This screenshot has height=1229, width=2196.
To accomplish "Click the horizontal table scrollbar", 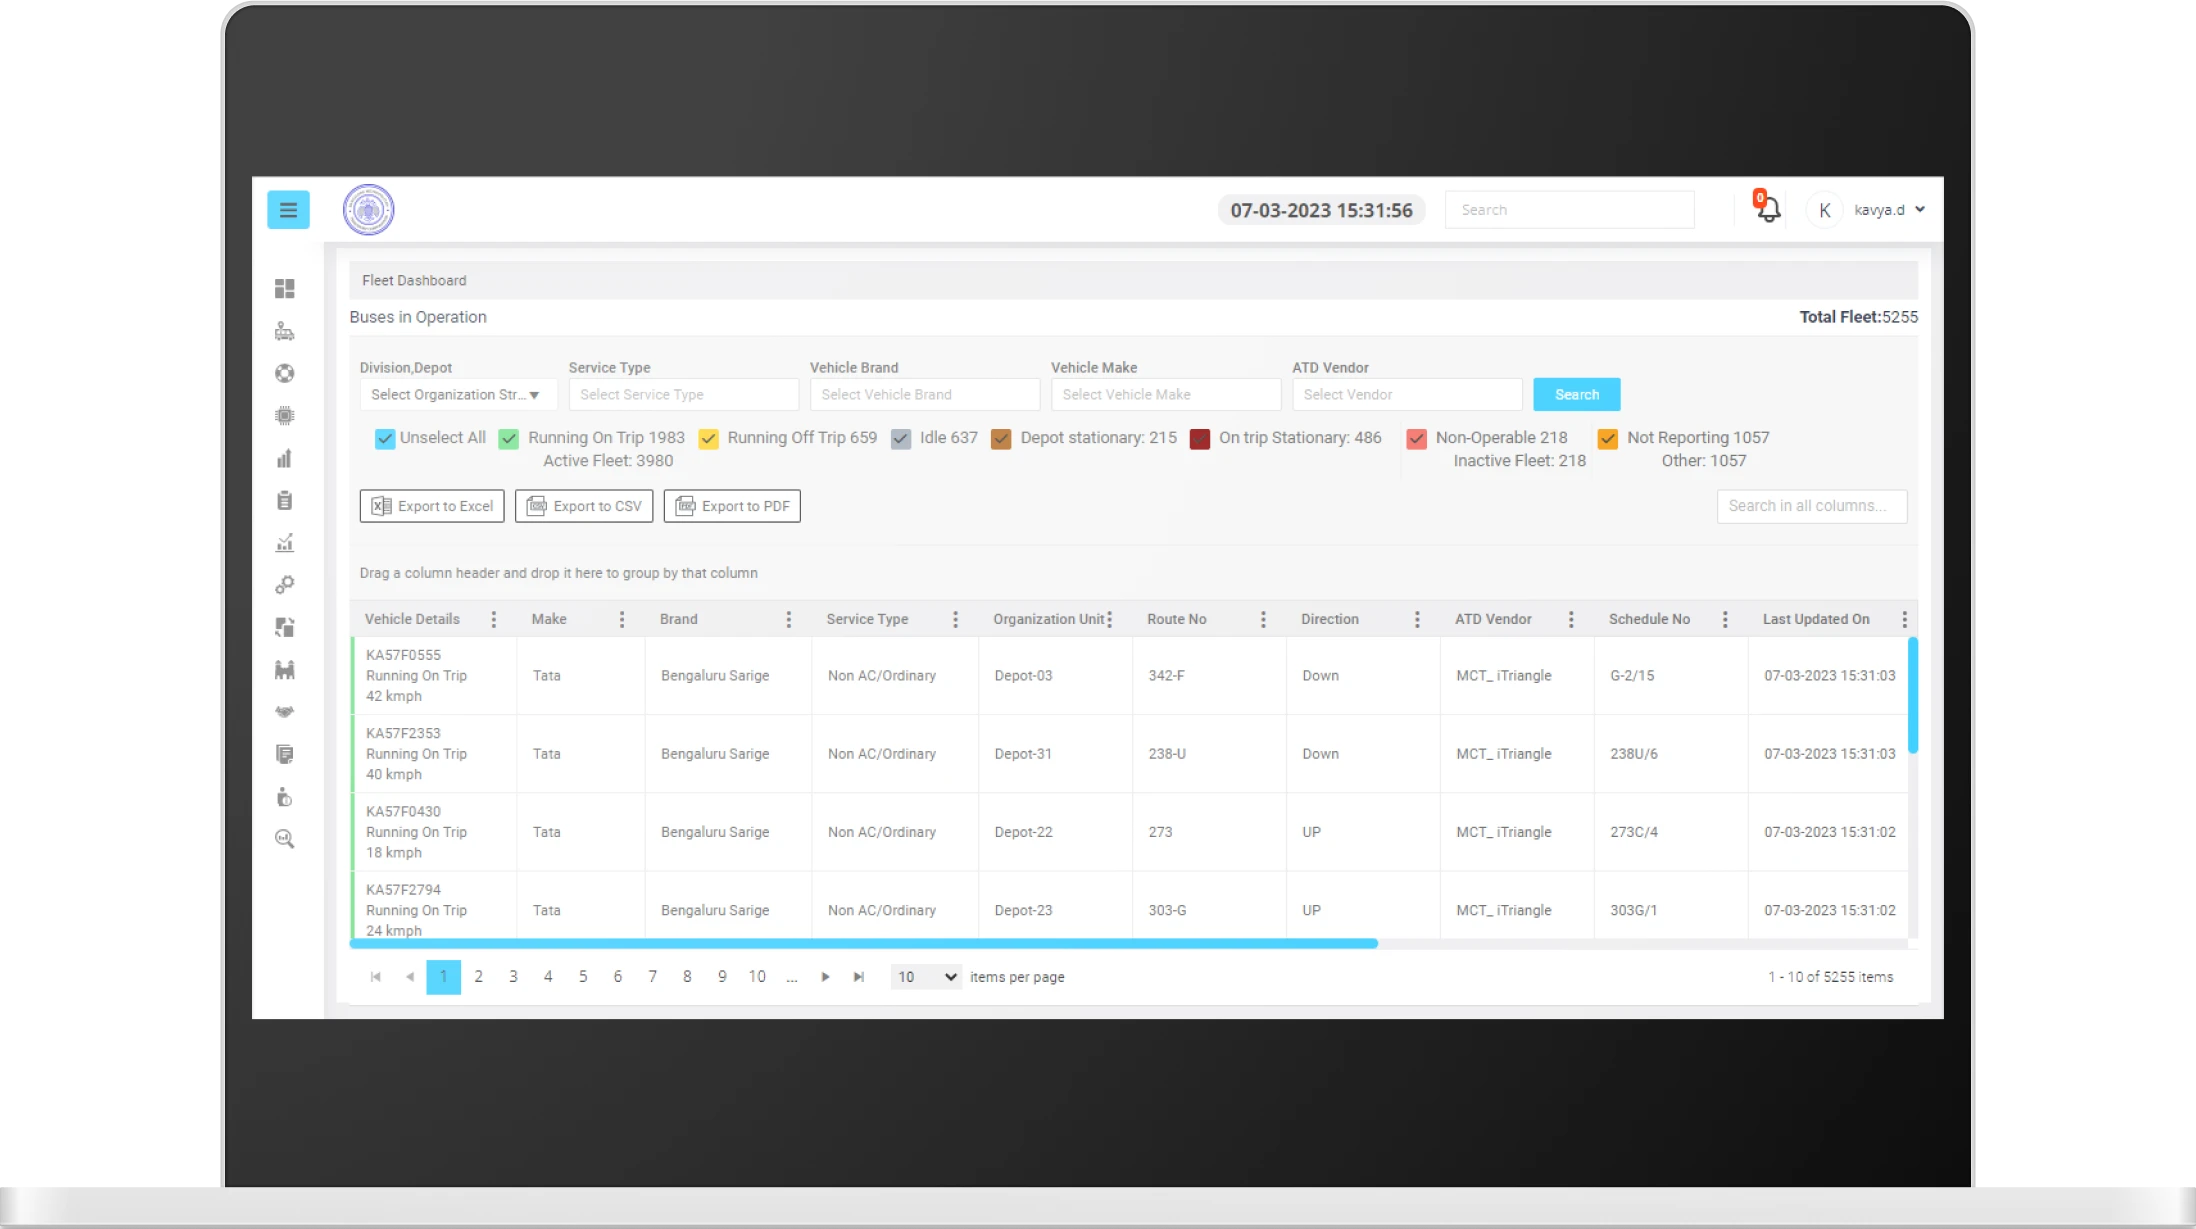I will point(863,943).
